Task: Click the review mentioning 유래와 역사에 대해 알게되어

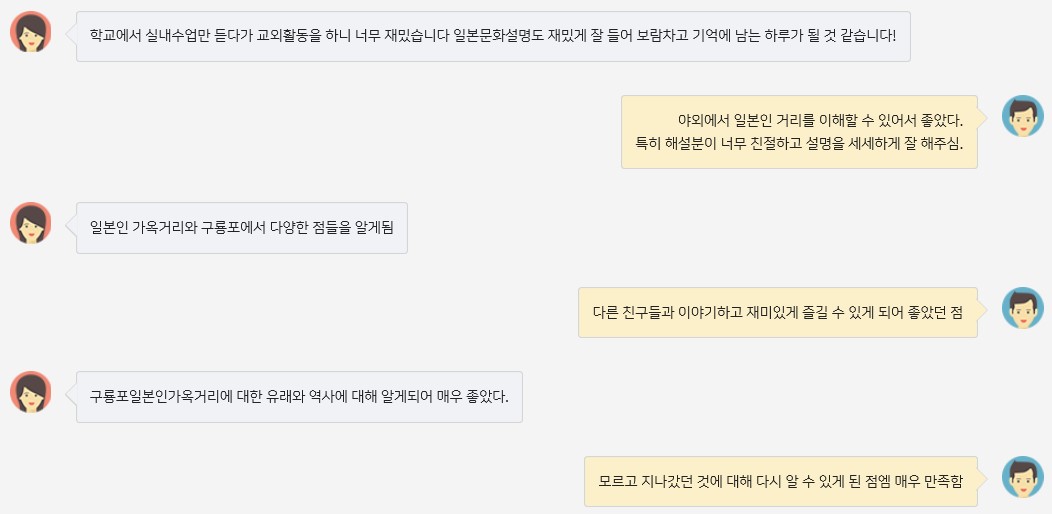Action: [299, 396]
